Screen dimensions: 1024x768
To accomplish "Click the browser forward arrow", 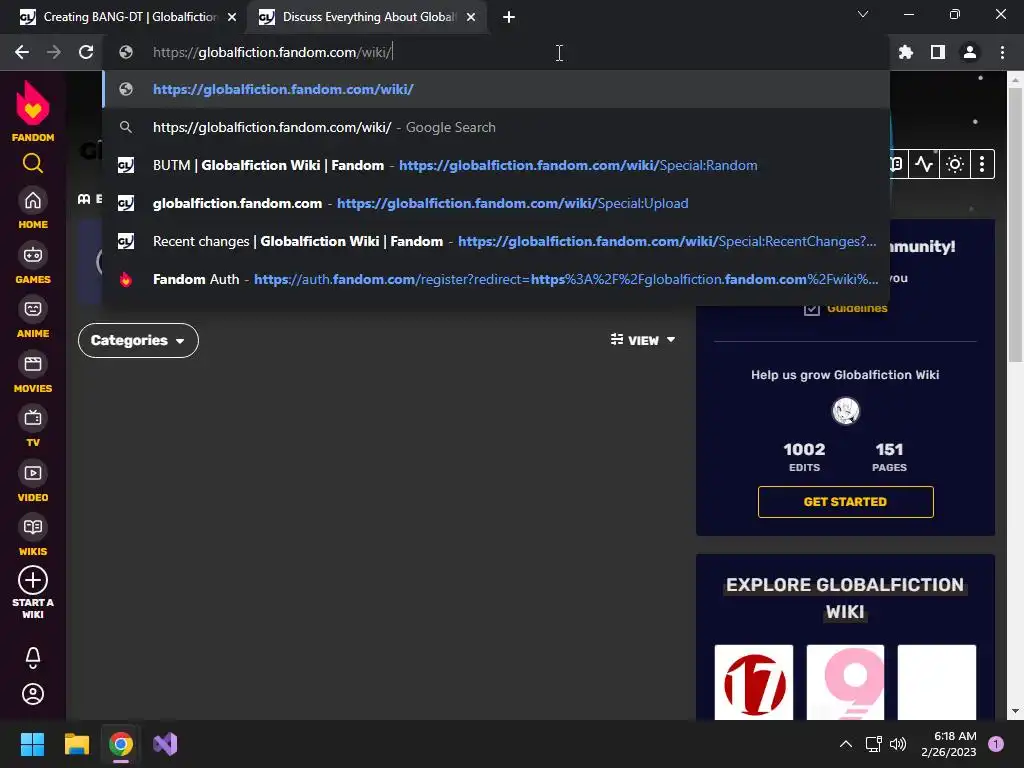I will click(x=54, y=52).
